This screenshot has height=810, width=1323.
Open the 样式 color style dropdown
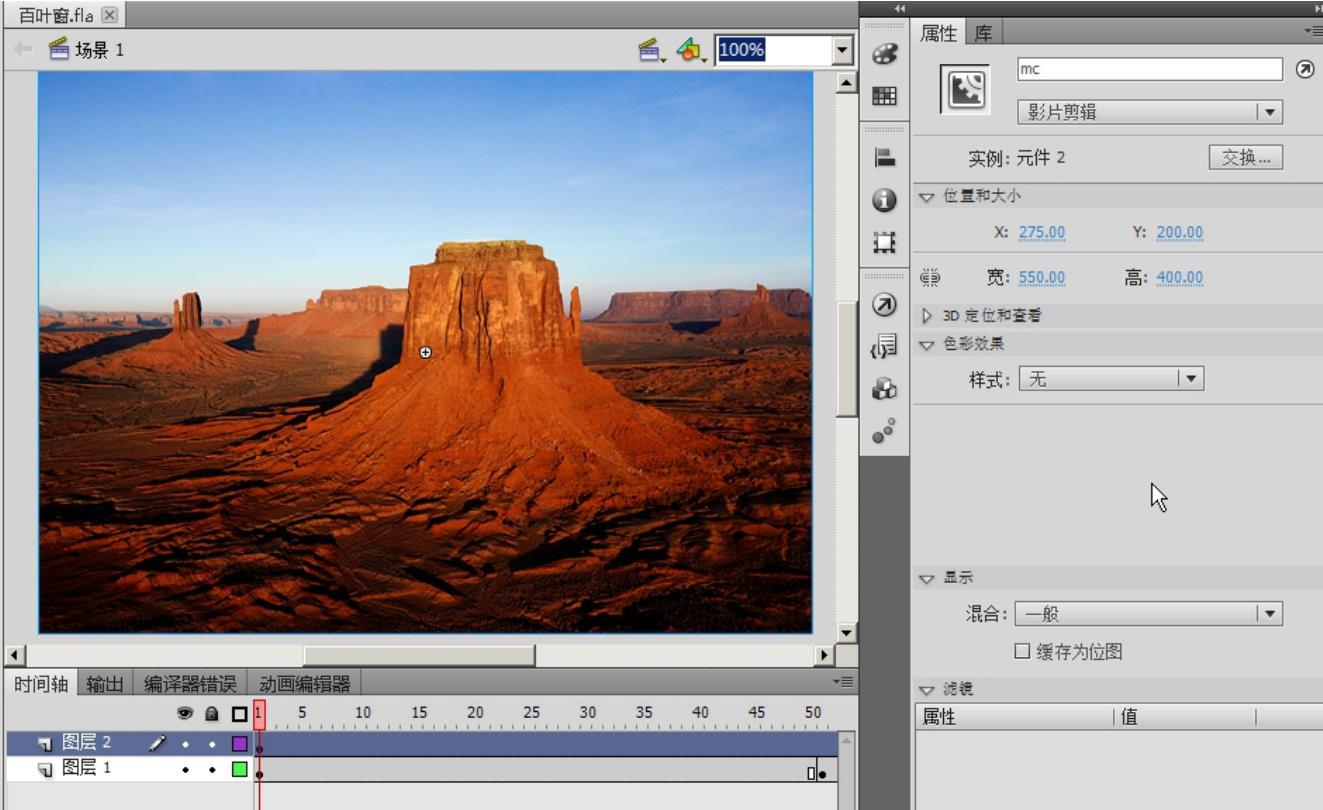click(x=1110, y=379)
